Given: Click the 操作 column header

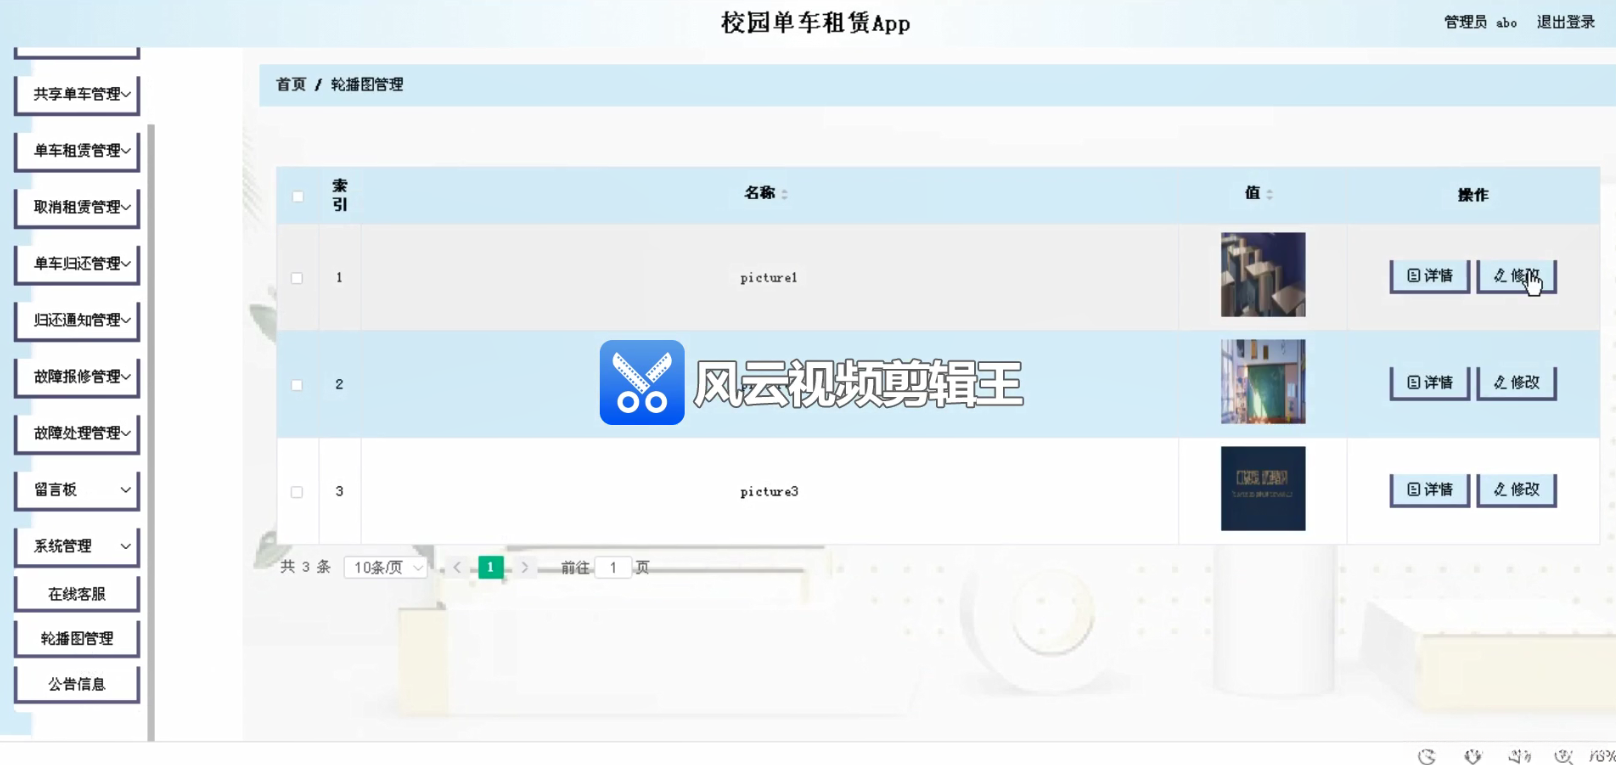Looking at the screenshot, I should coord(1473,195).
